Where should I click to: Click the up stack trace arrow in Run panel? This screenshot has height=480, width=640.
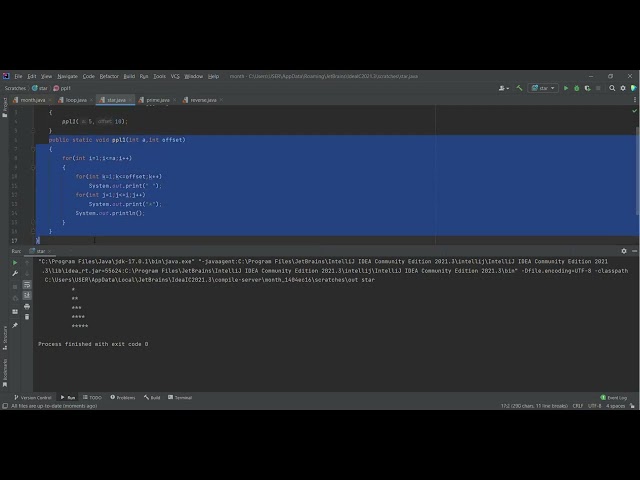(27, 263)
